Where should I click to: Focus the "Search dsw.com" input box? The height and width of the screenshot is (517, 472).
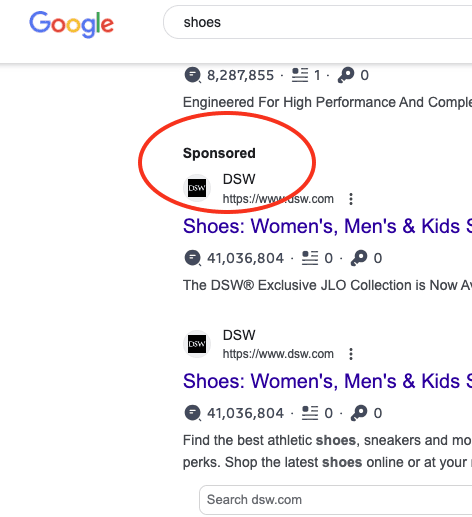[336, 500]
